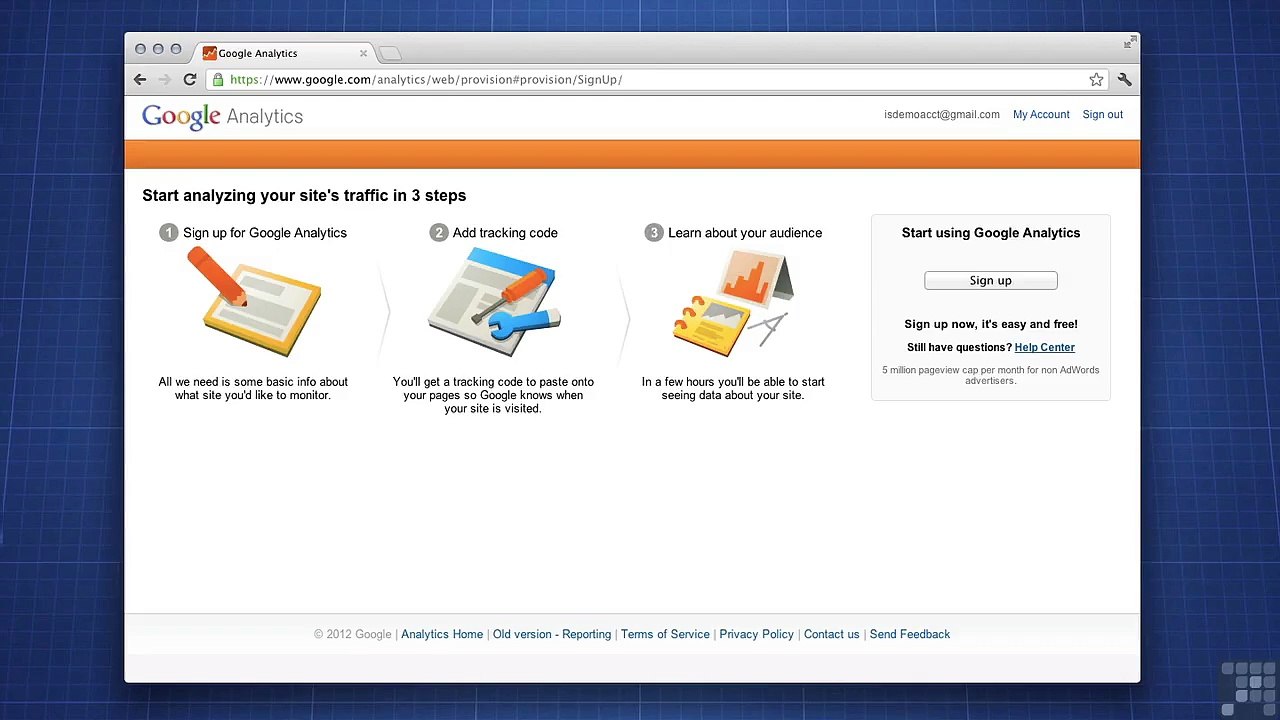Click the 'Add tracking code' step heading

pos(505,232)
